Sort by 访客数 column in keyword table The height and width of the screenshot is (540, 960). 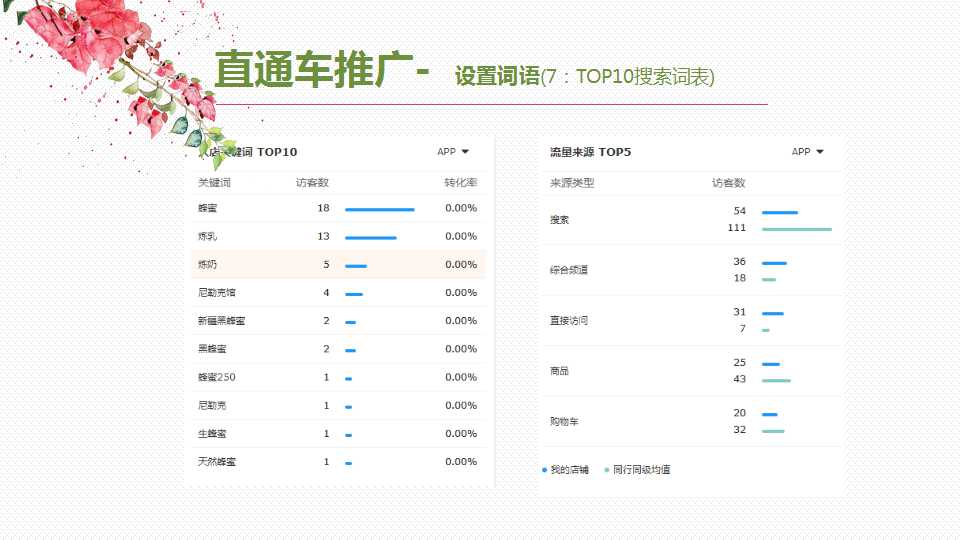click(x=312, y=183)
